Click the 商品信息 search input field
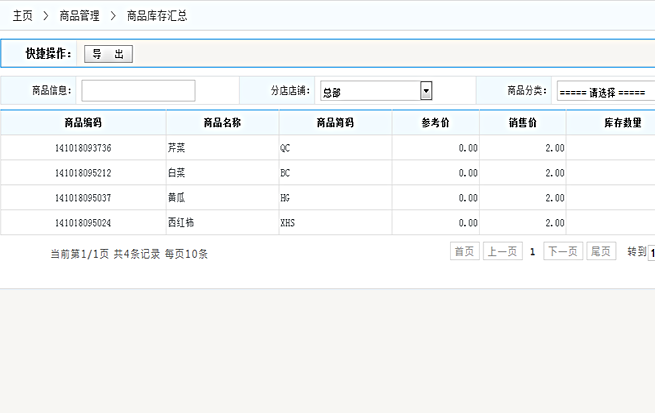Screen dimensions: 655x413 [138, 91]
